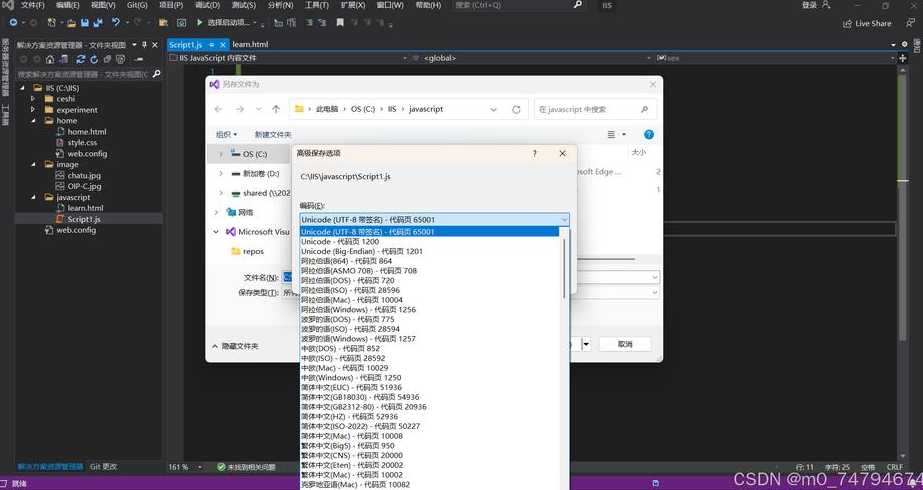Expand the ceshi folder in Solution Explorer
The image size is (923, 490).
click(34, 99)
